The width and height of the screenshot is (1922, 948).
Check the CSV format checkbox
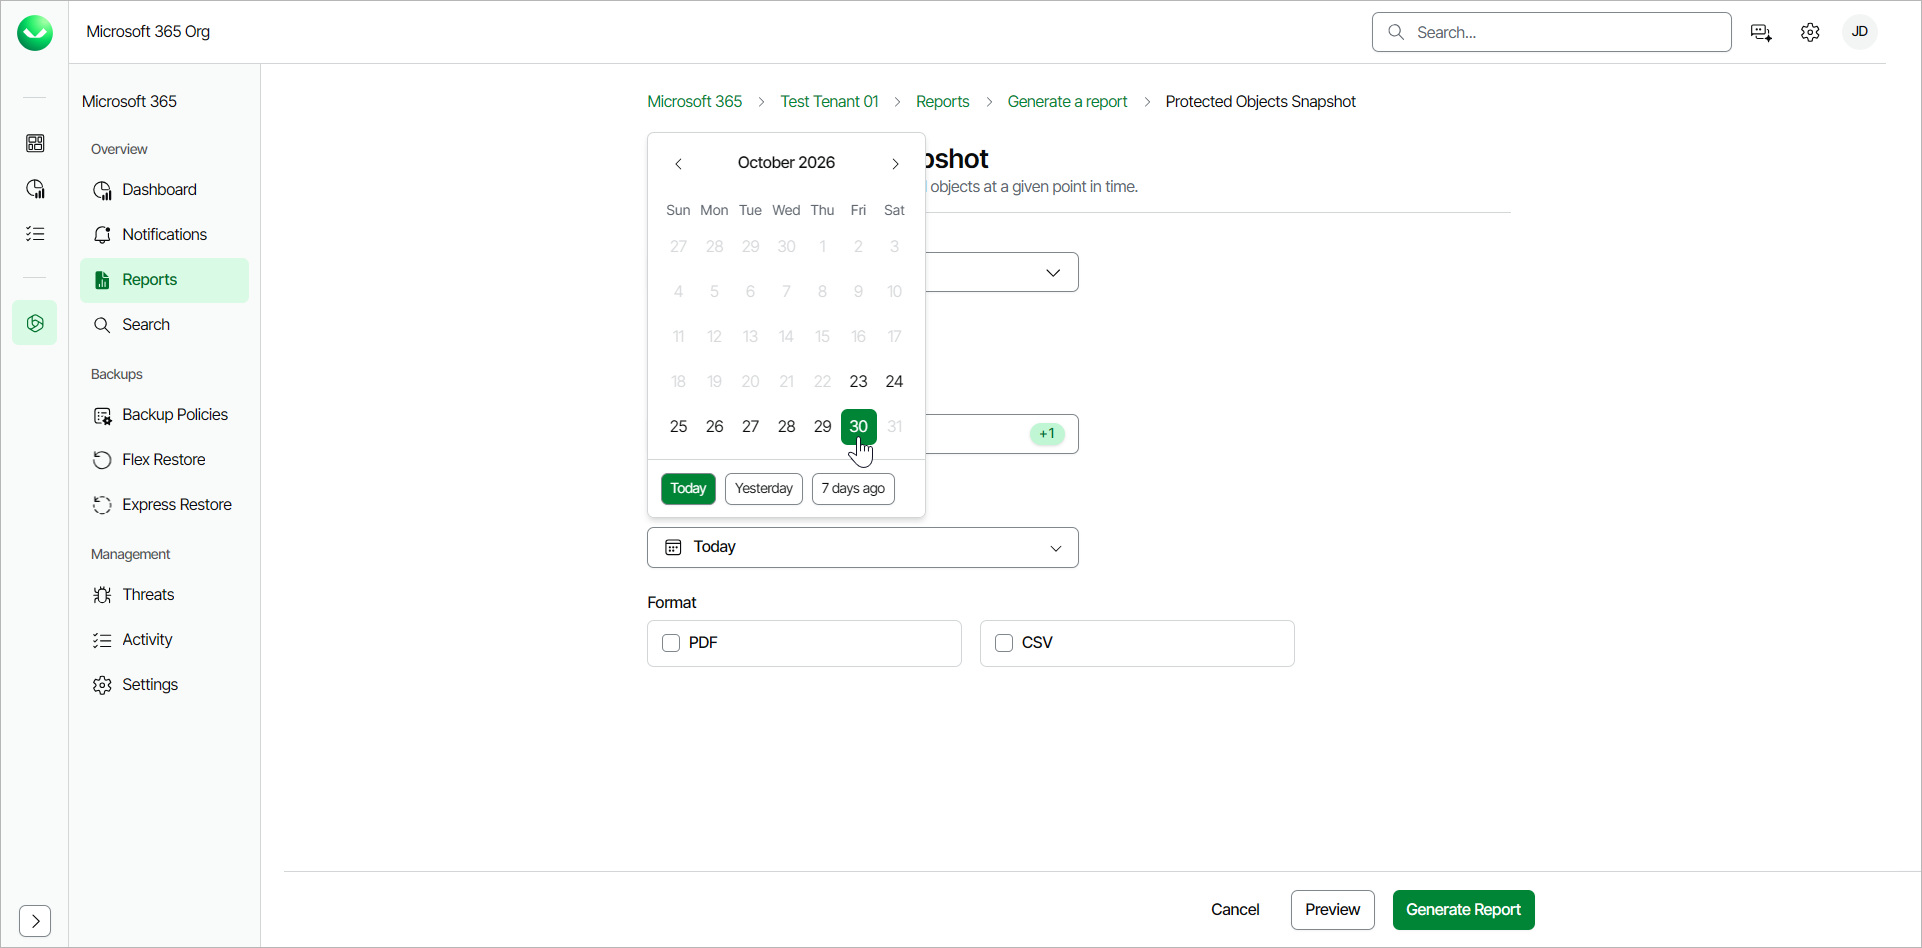1004,643
